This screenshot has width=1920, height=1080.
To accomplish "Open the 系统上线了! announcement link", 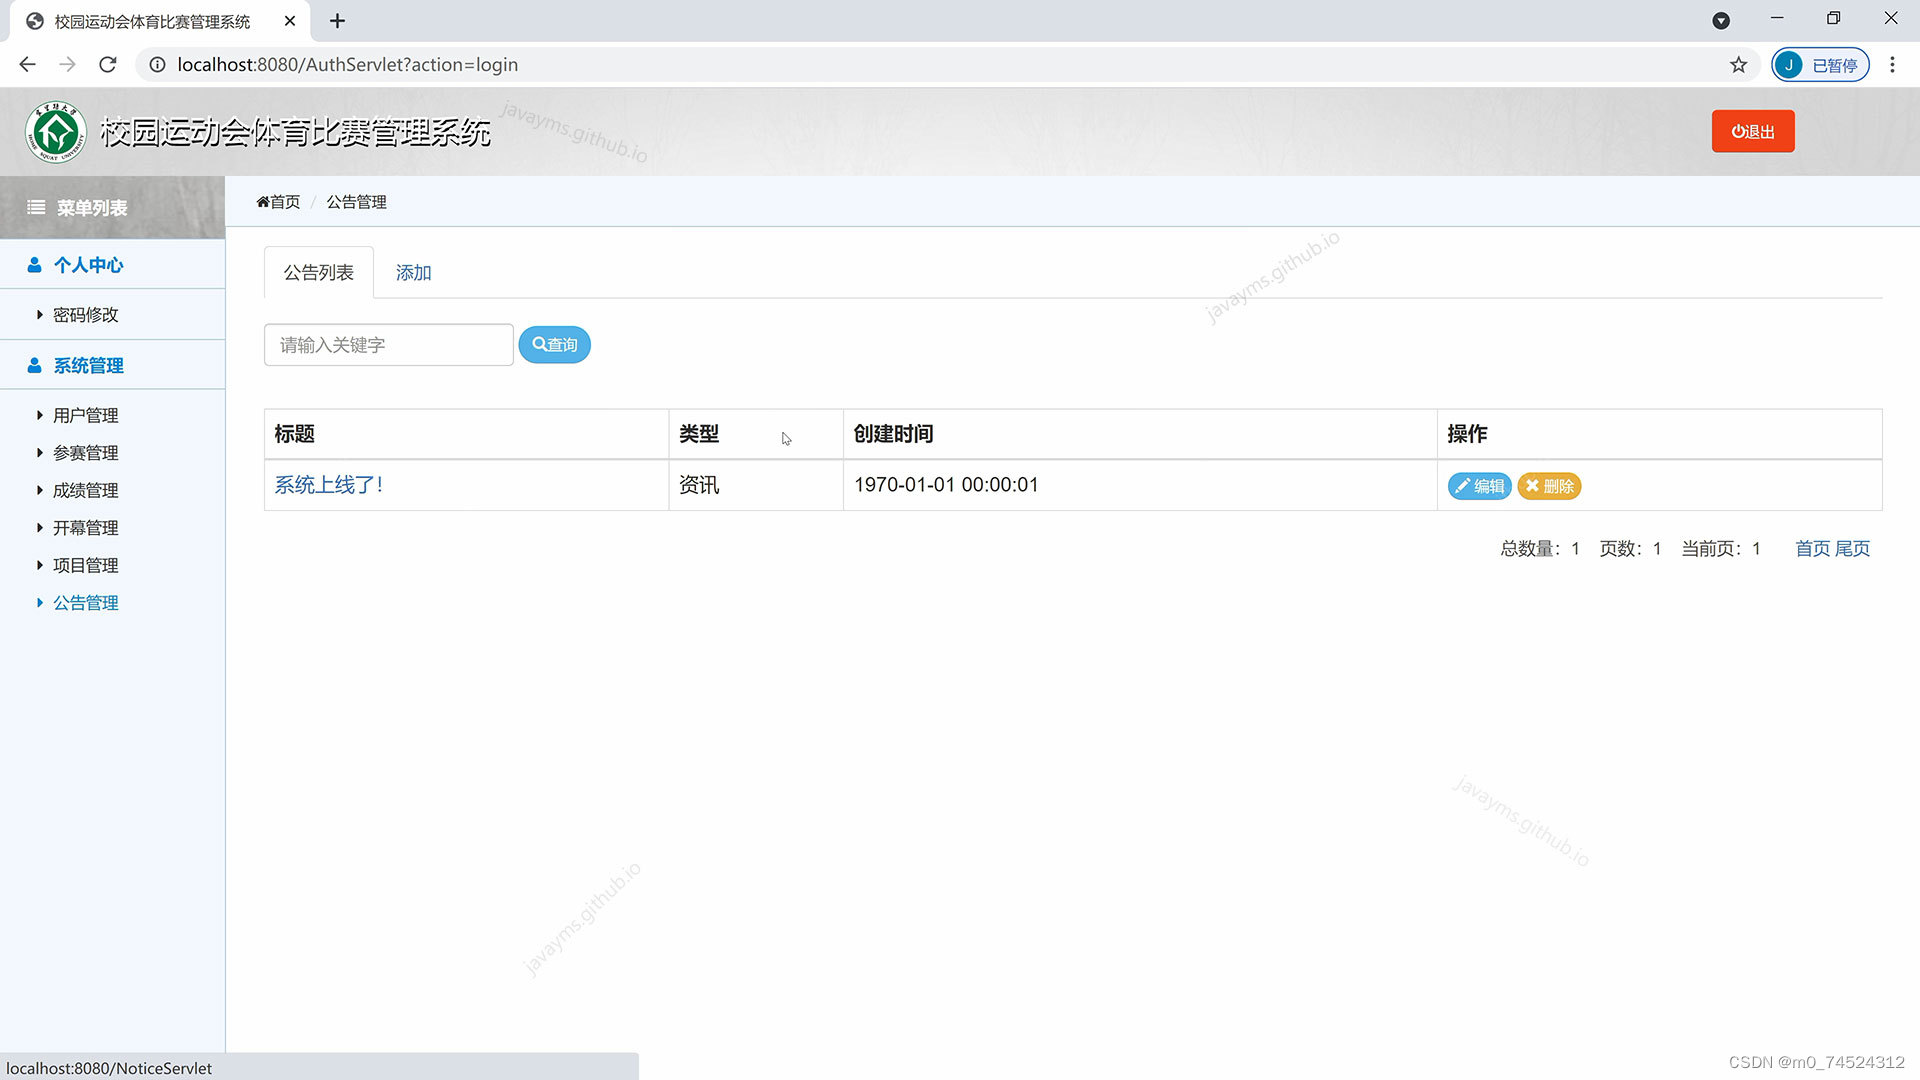I will 329,485.
